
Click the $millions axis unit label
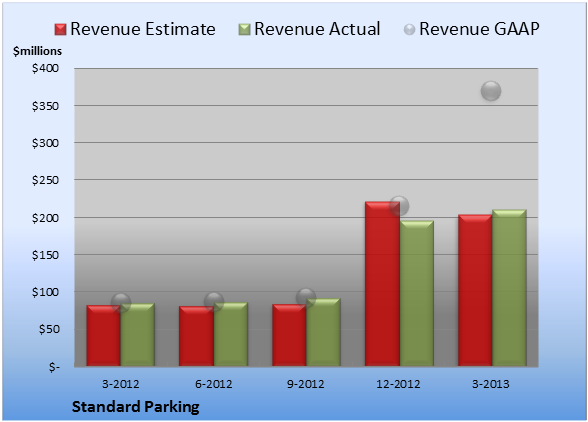coord(38,51)
